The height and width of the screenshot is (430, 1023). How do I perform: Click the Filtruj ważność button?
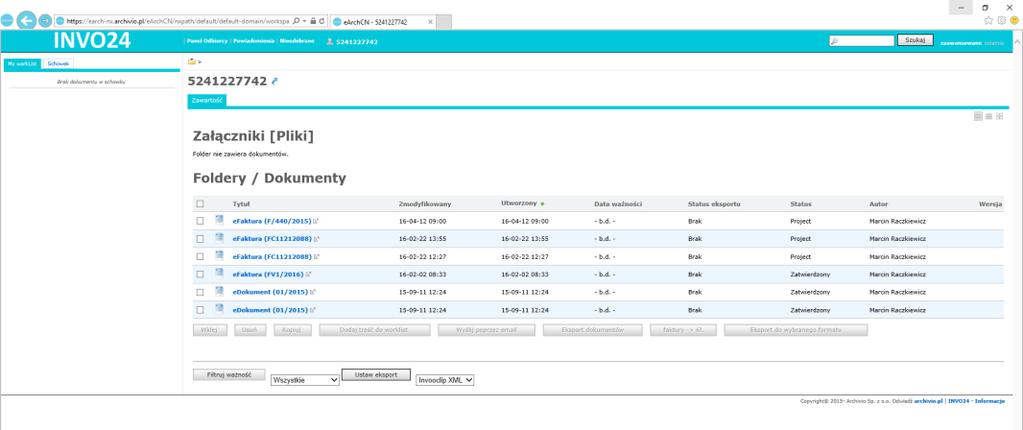(x=229, y=375)
